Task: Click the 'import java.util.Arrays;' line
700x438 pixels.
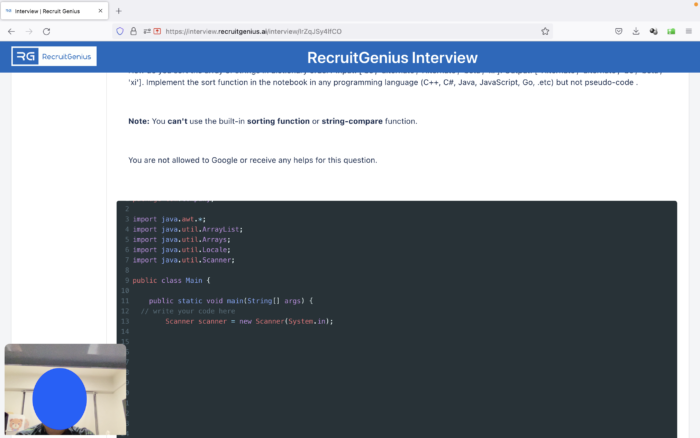Action: coord(181,240)
